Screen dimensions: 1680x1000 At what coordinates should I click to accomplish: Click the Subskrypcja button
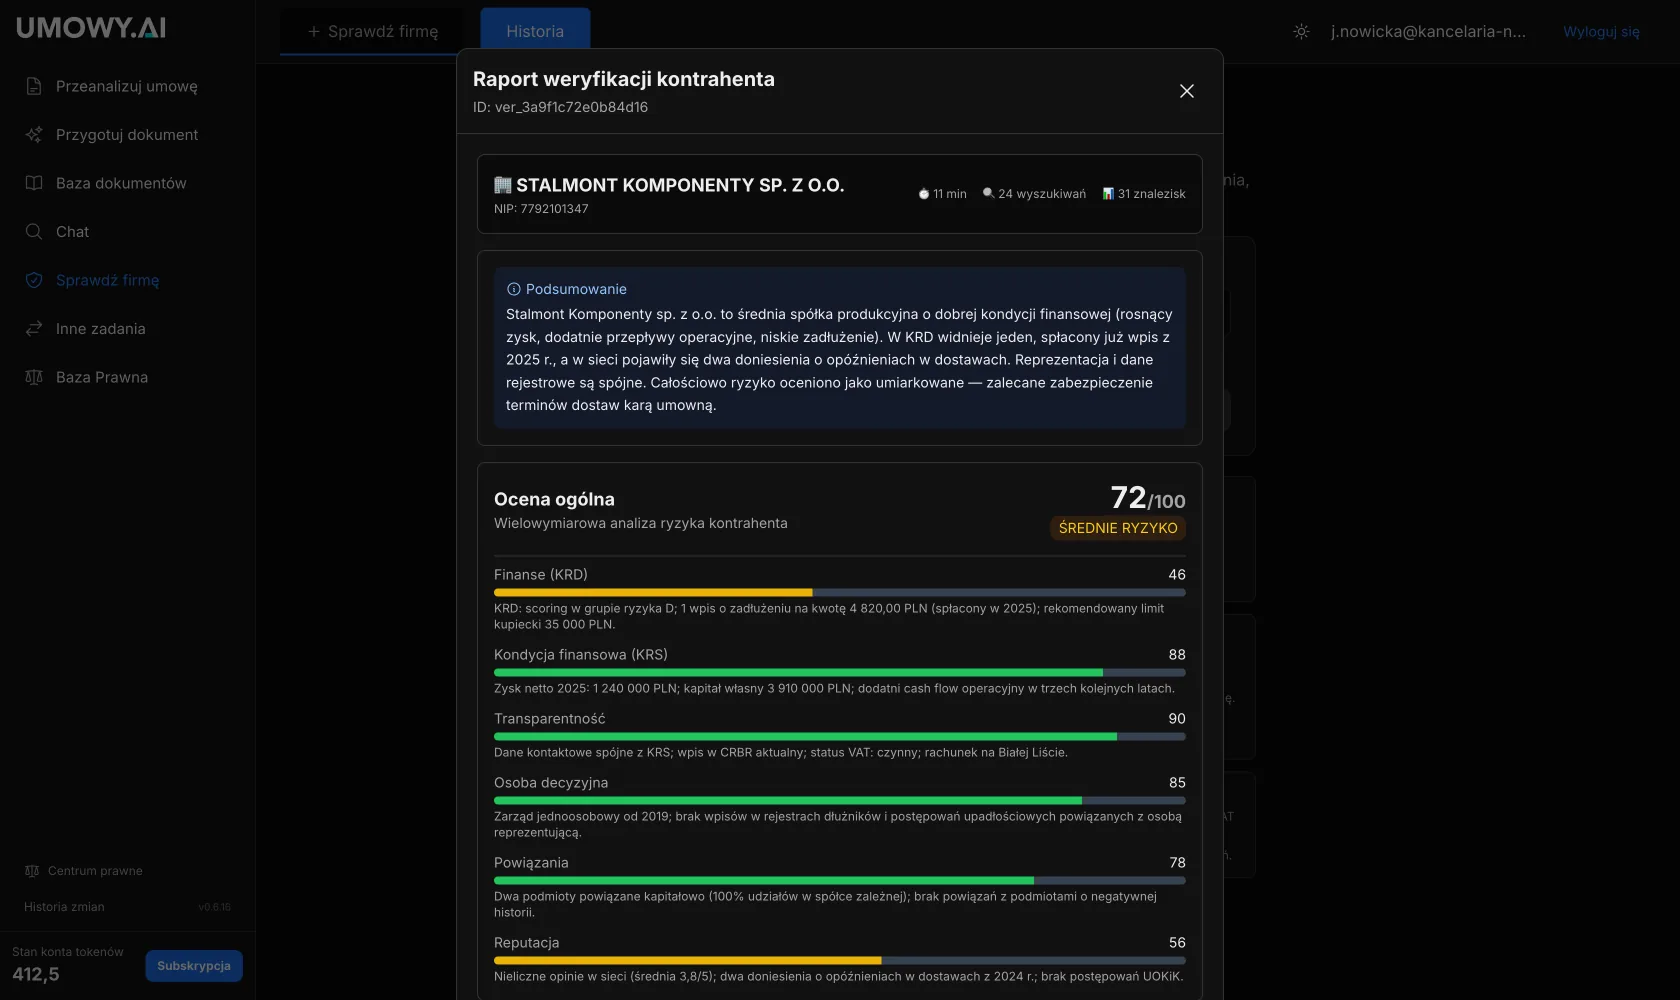click(x=194, y=966)
